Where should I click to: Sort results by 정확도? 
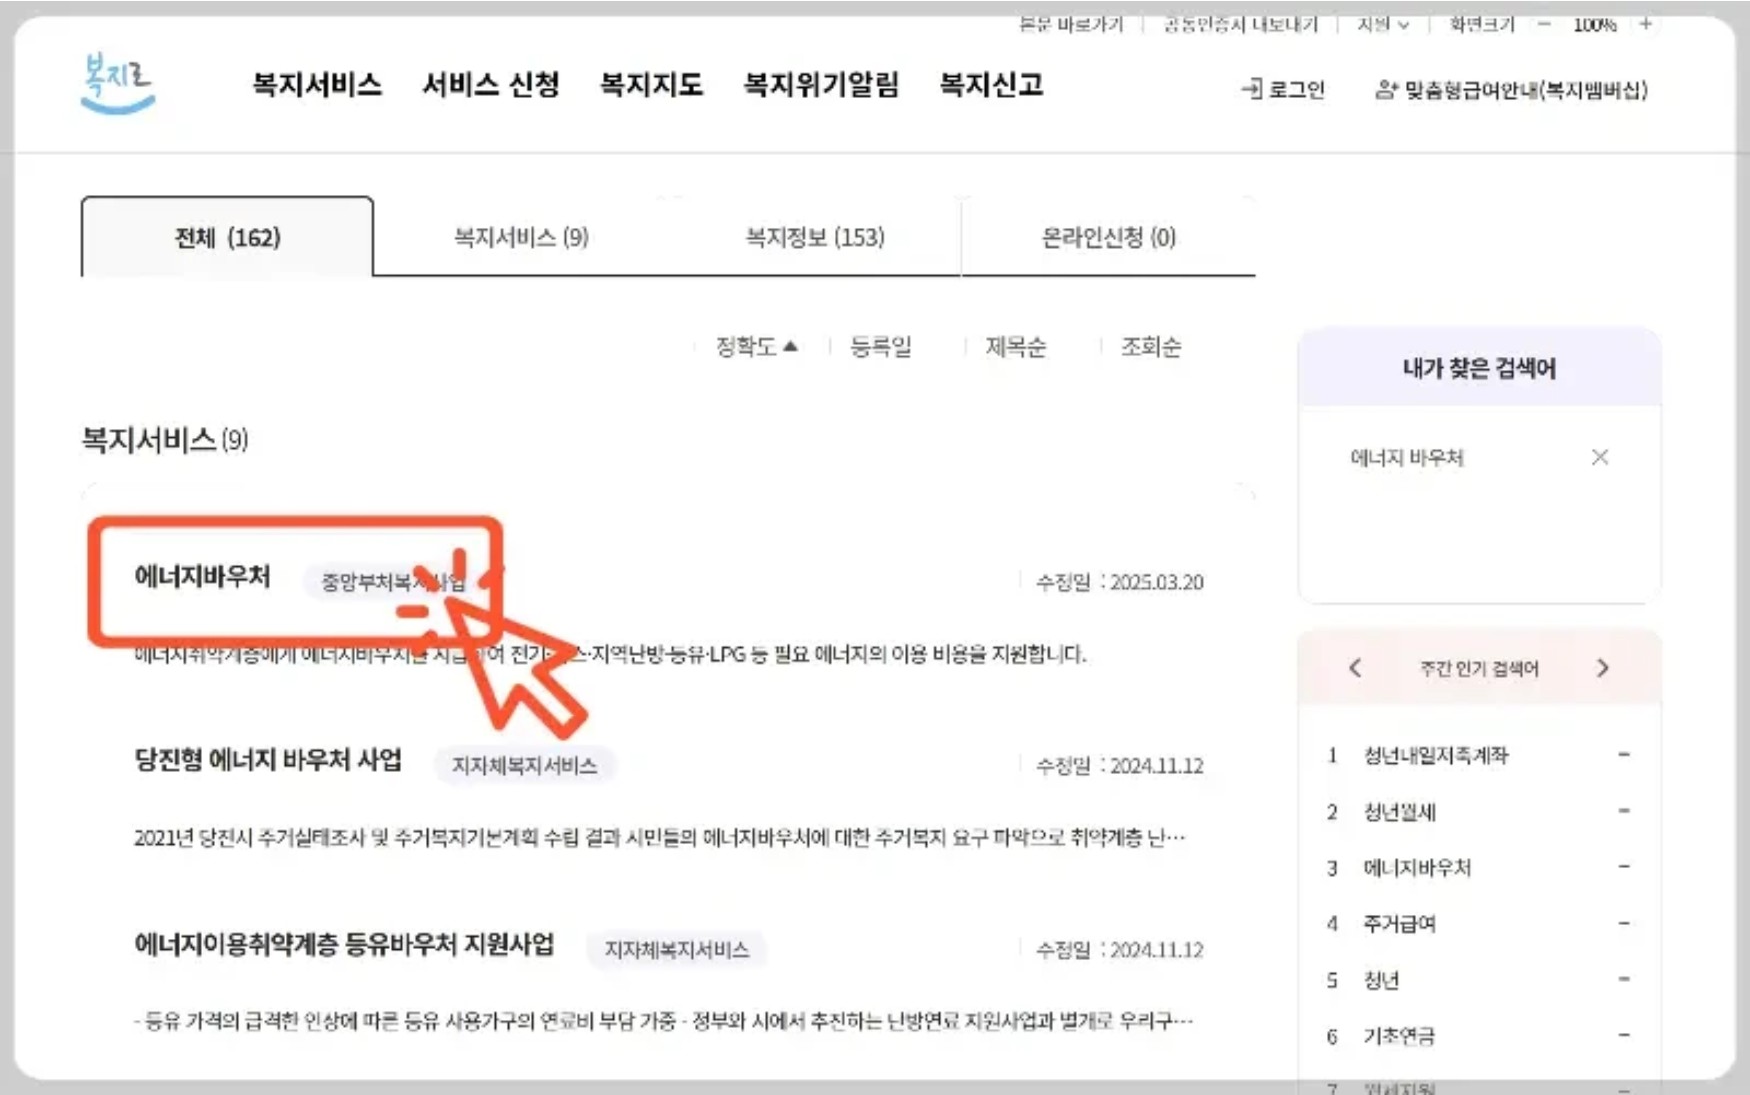[756, 347]
